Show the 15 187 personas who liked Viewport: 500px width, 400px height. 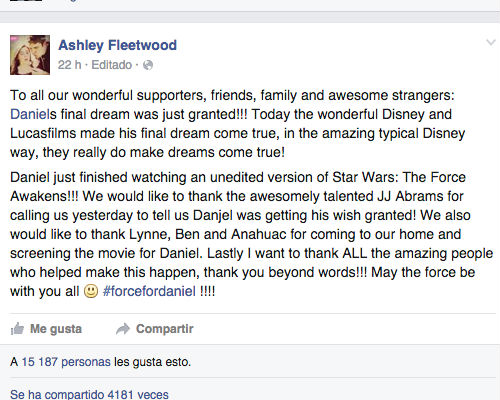(x=66, y=362)
